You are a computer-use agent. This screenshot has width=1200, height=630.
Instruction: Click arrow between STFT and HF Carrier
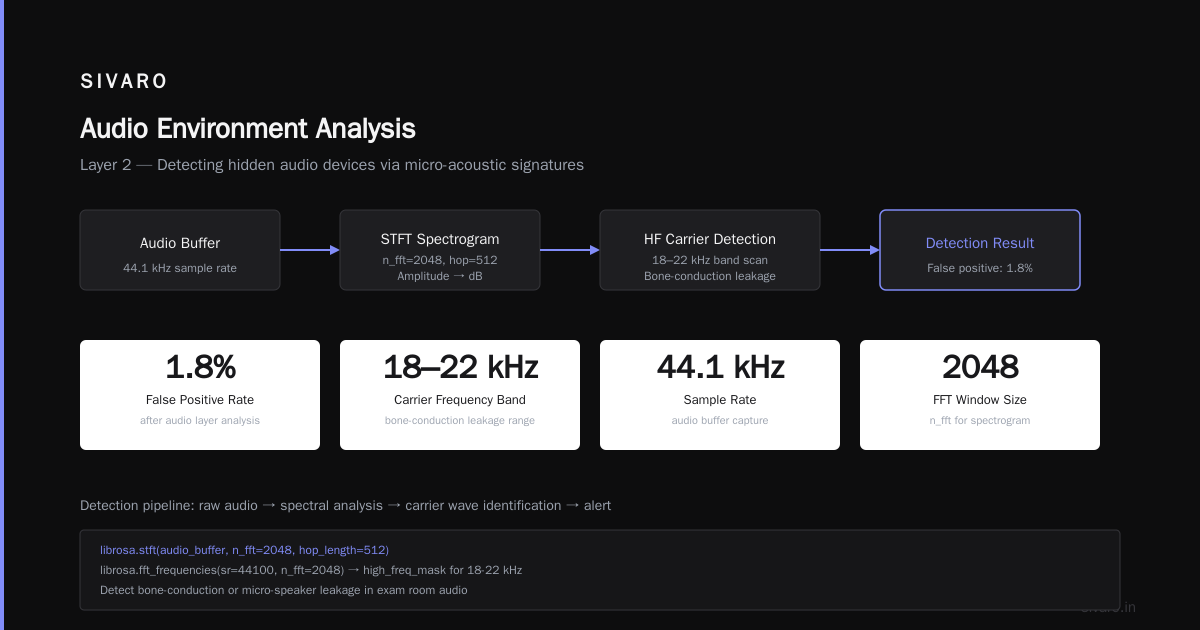(570, 250)
